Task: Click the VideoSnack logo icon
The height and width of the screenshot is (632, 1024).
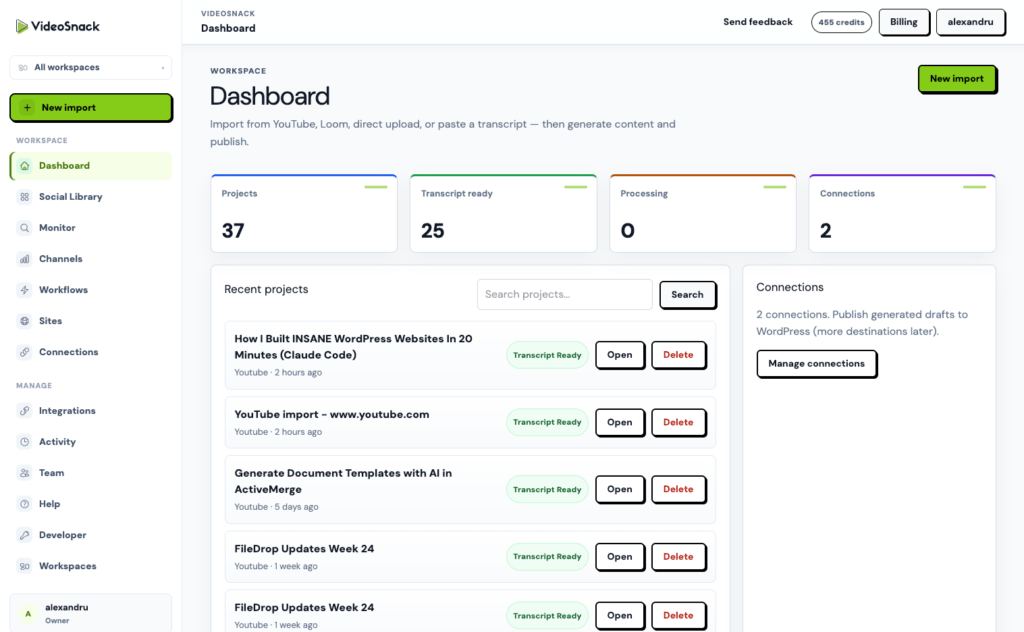Action: coord(22,26)
